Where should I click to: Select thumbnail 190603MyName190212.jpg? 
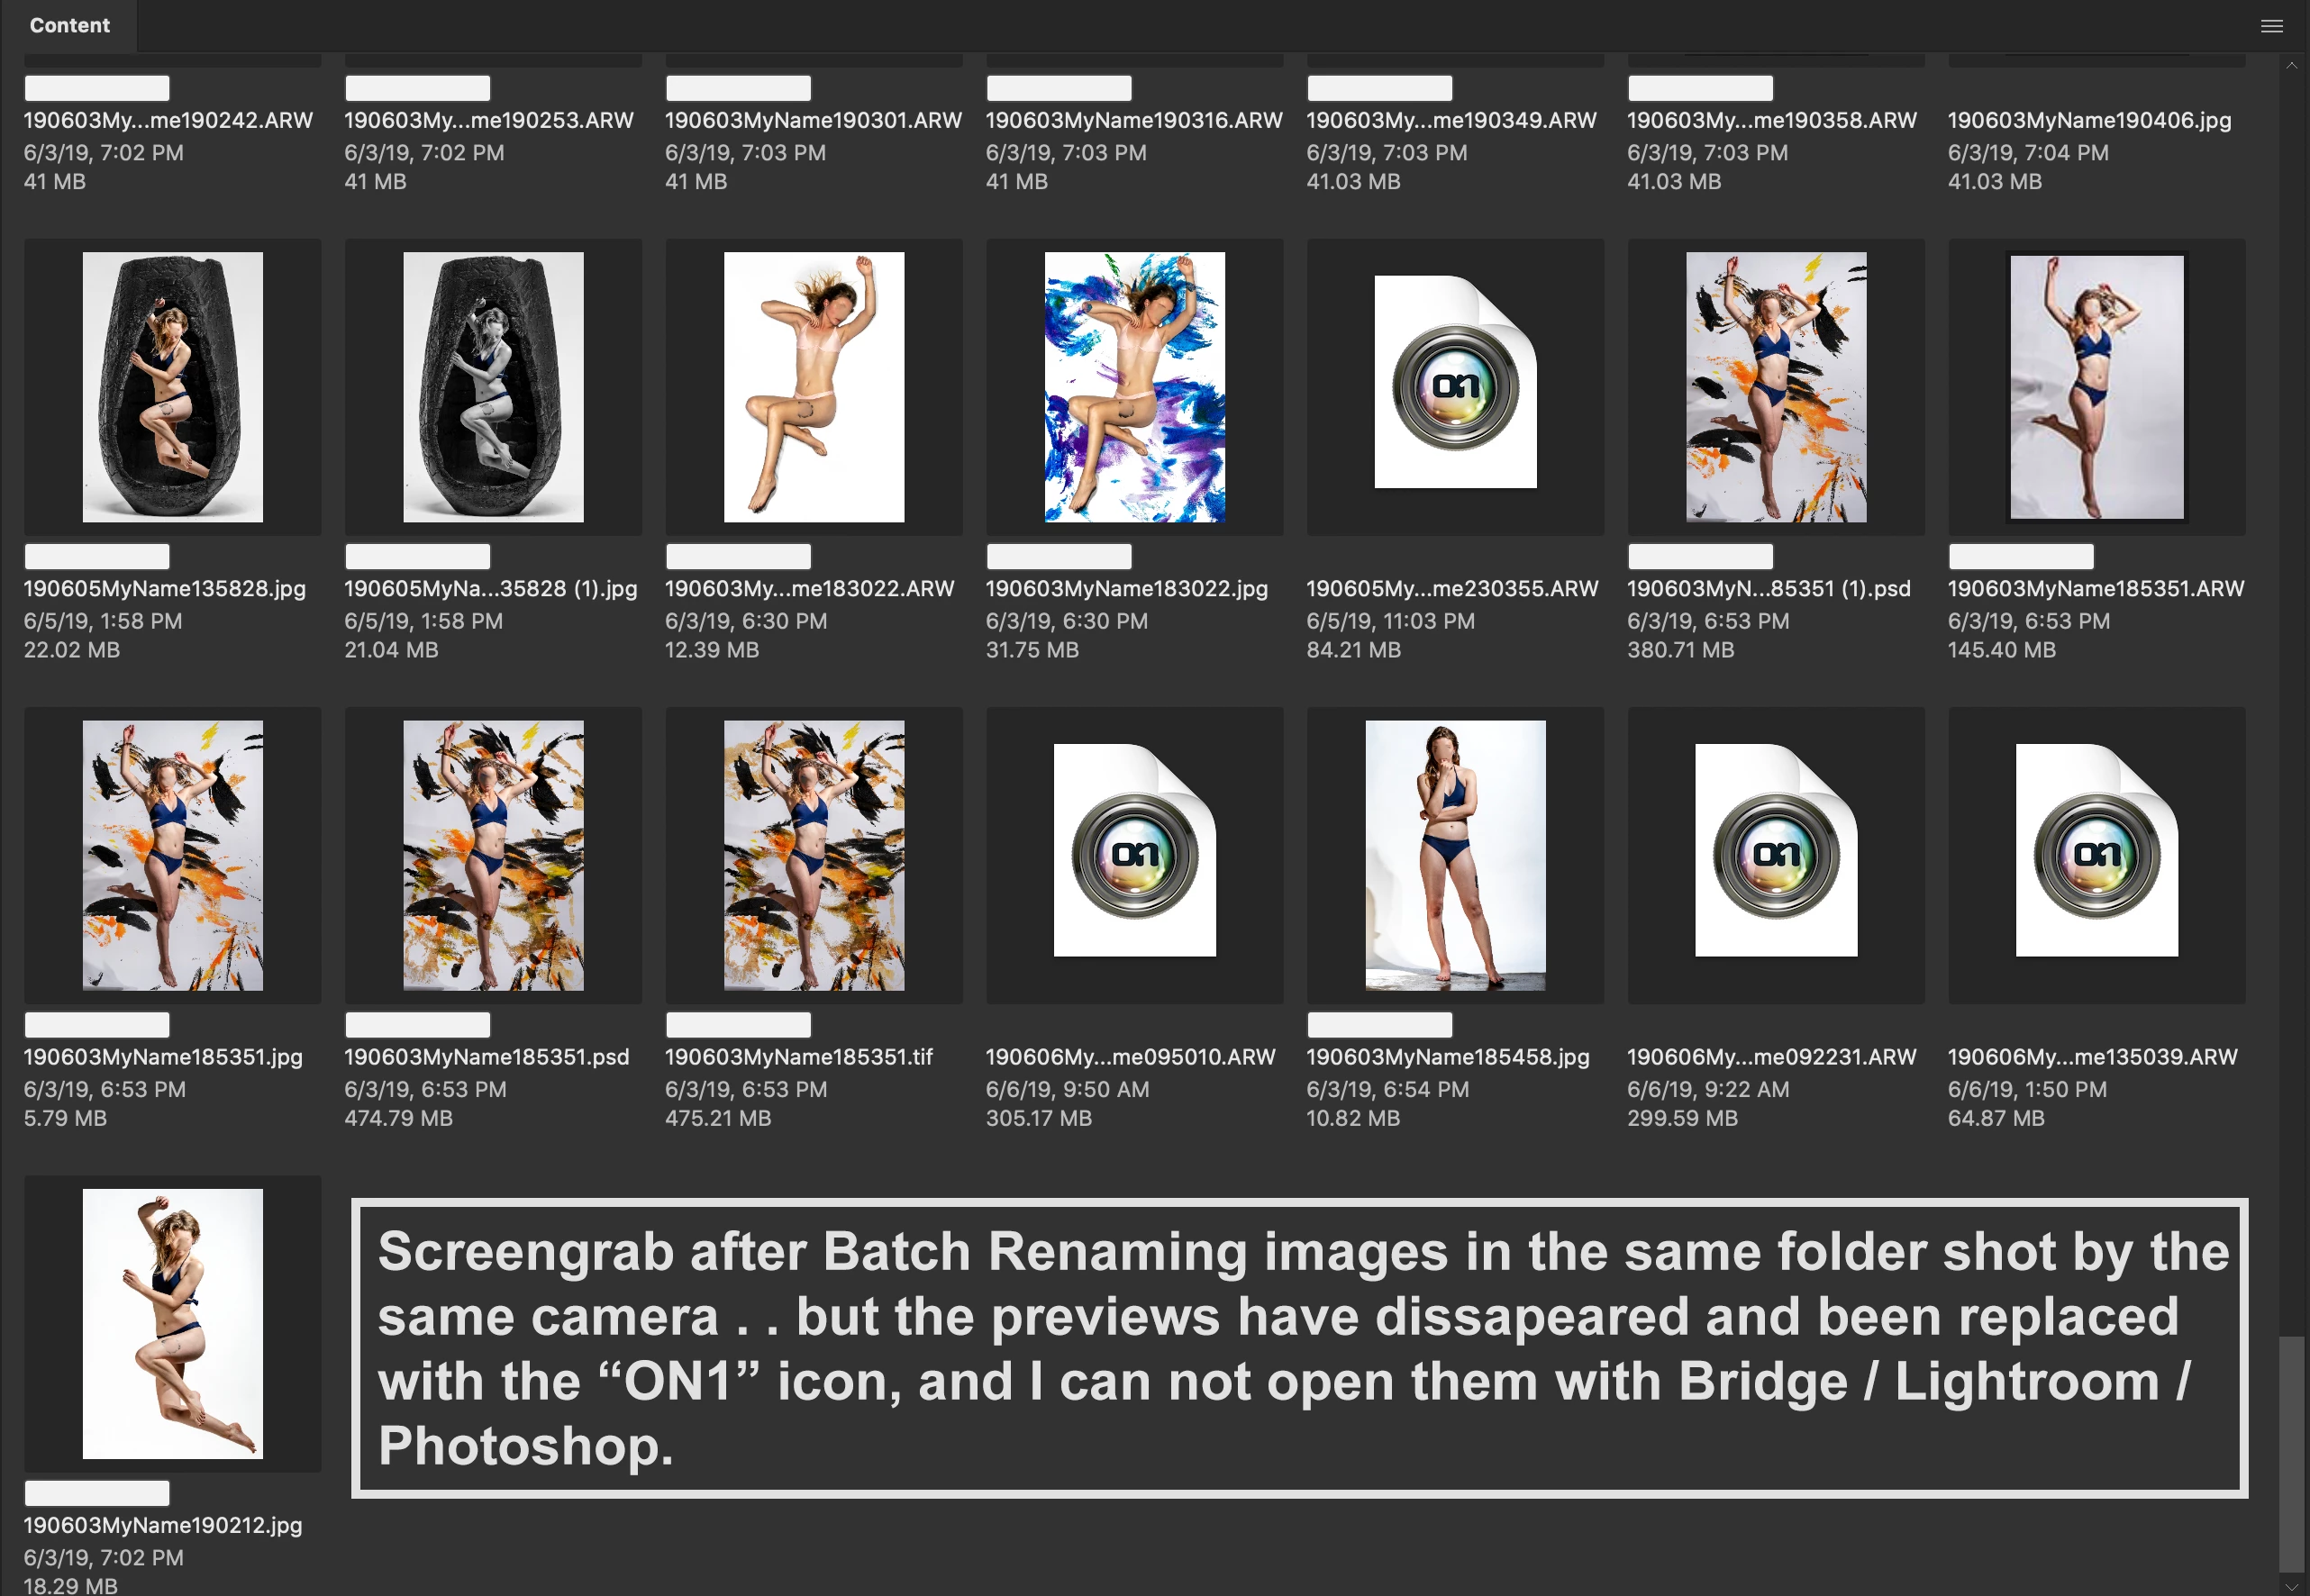click(x=173, y=1323)
